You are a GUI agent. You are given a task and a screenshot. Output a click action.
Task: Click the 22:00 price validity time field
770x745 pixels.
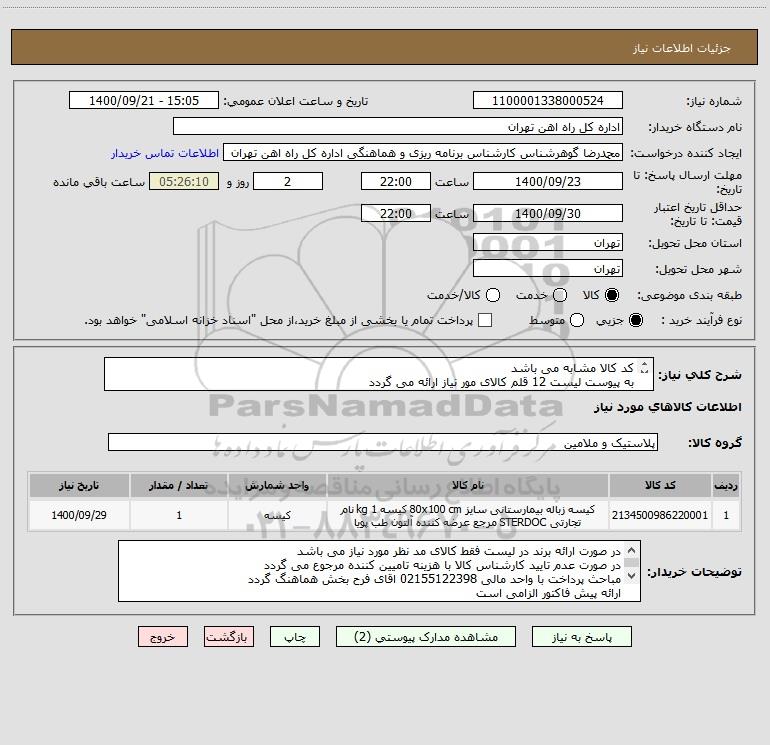click(396, 213)
